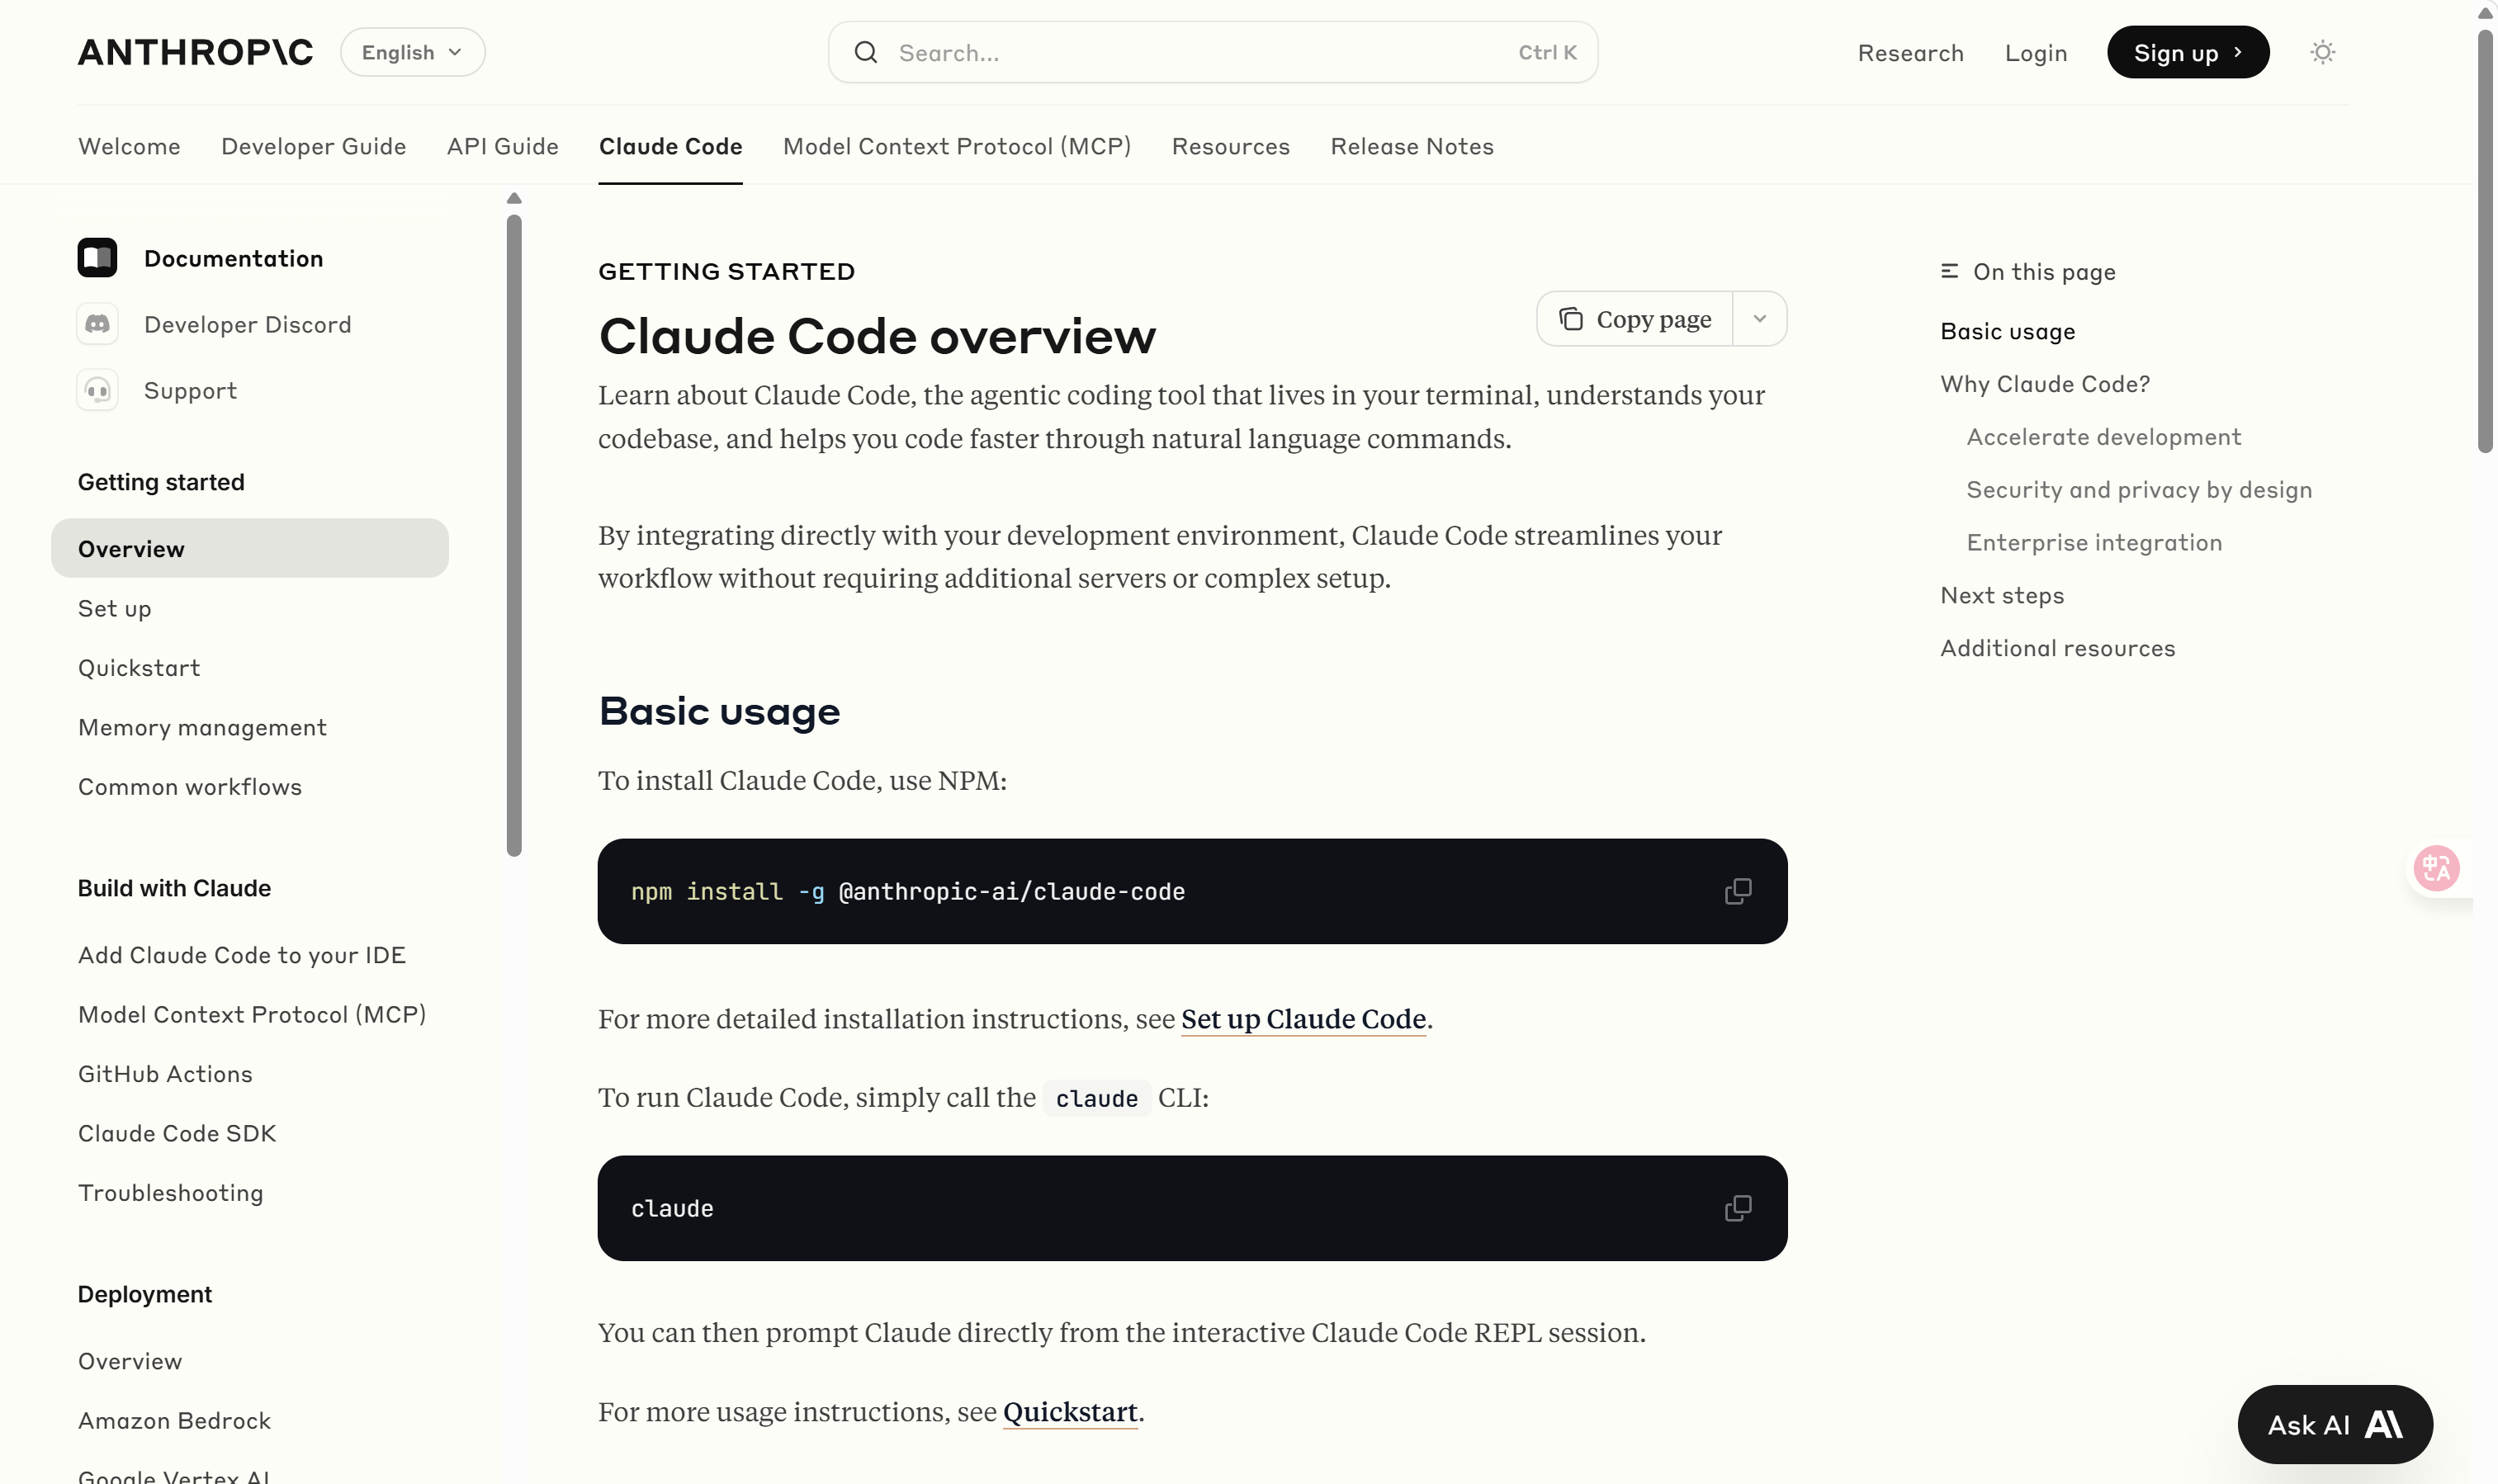Open Add Claude Code to your IDE

click(x=242, y=955)
